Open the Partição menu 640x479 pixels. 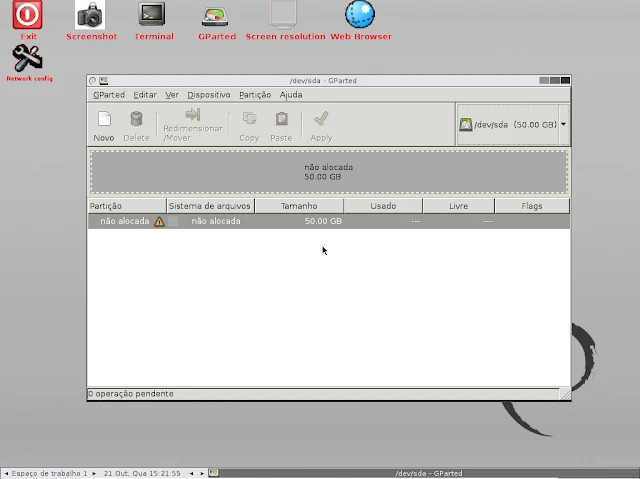(x=255, y=95)
